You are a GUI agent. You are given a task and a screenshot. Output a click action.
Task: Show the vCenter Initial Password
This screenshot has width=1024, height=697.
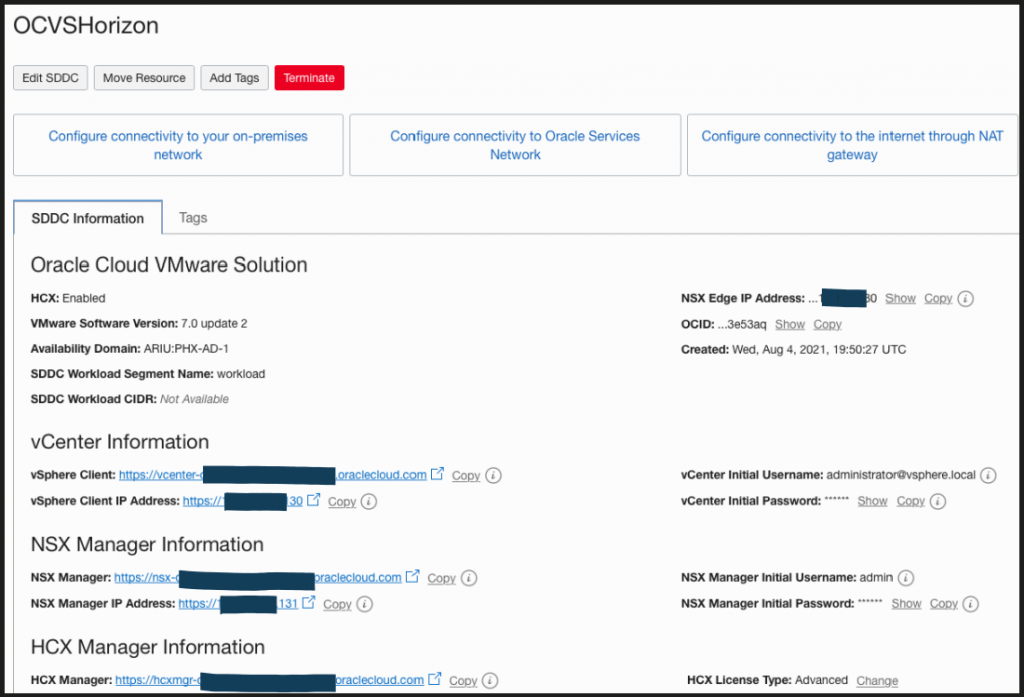point(872,501)
